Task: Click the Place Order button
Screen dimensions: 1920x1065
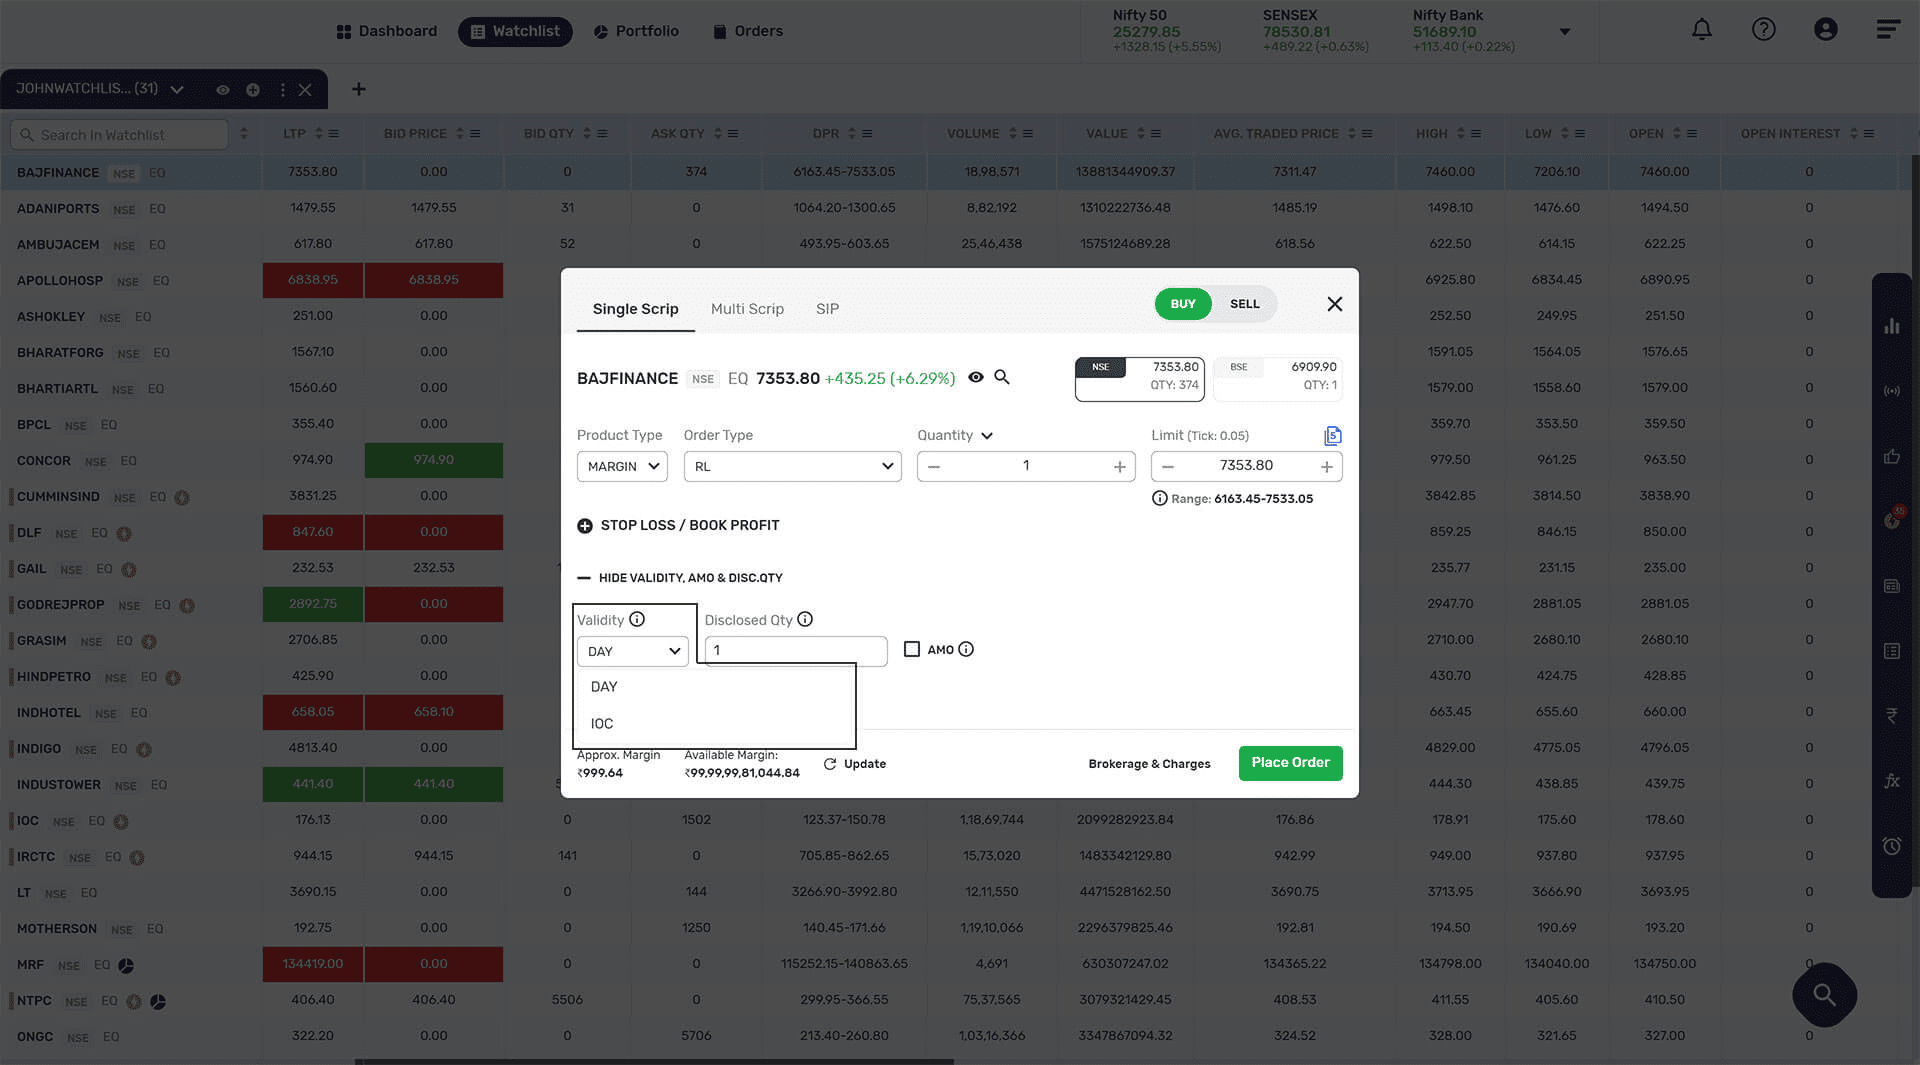Action: click(x=1290, y=763)
